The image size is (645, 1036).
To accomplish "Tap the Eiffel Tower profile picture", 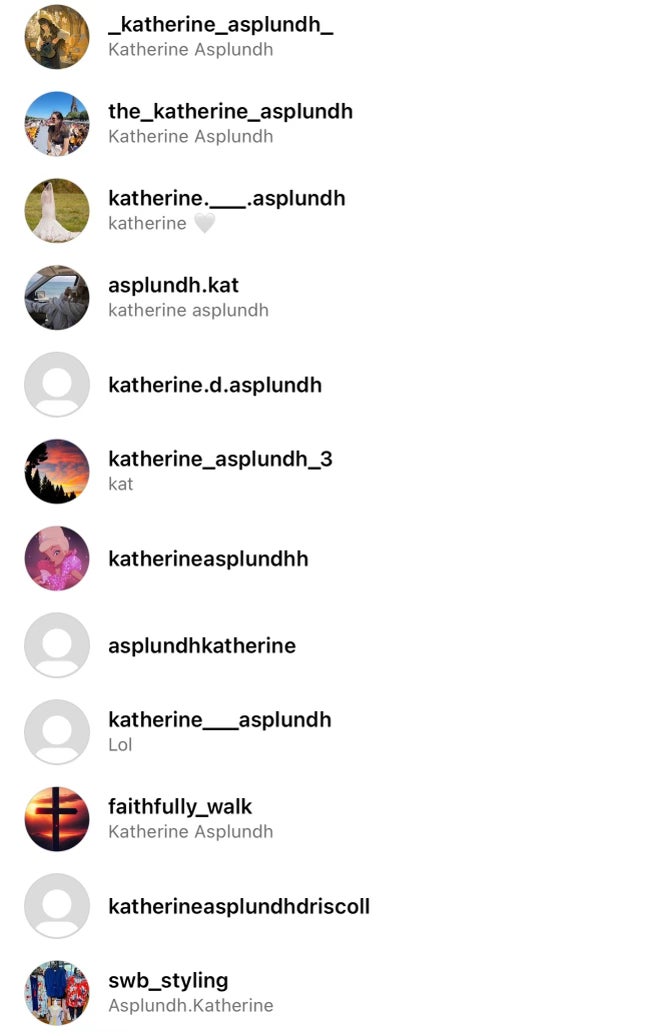I will click(57, 124).
